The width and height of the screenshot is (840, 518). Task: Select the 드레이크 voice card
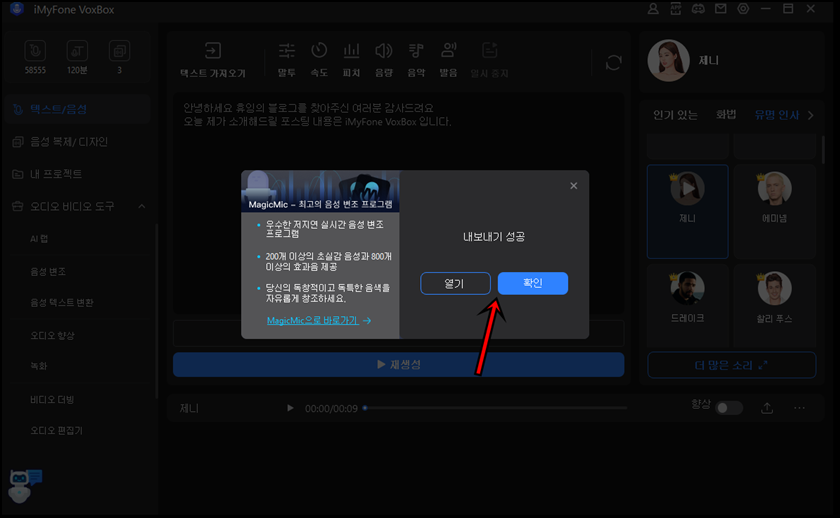[x=687, y=305]
